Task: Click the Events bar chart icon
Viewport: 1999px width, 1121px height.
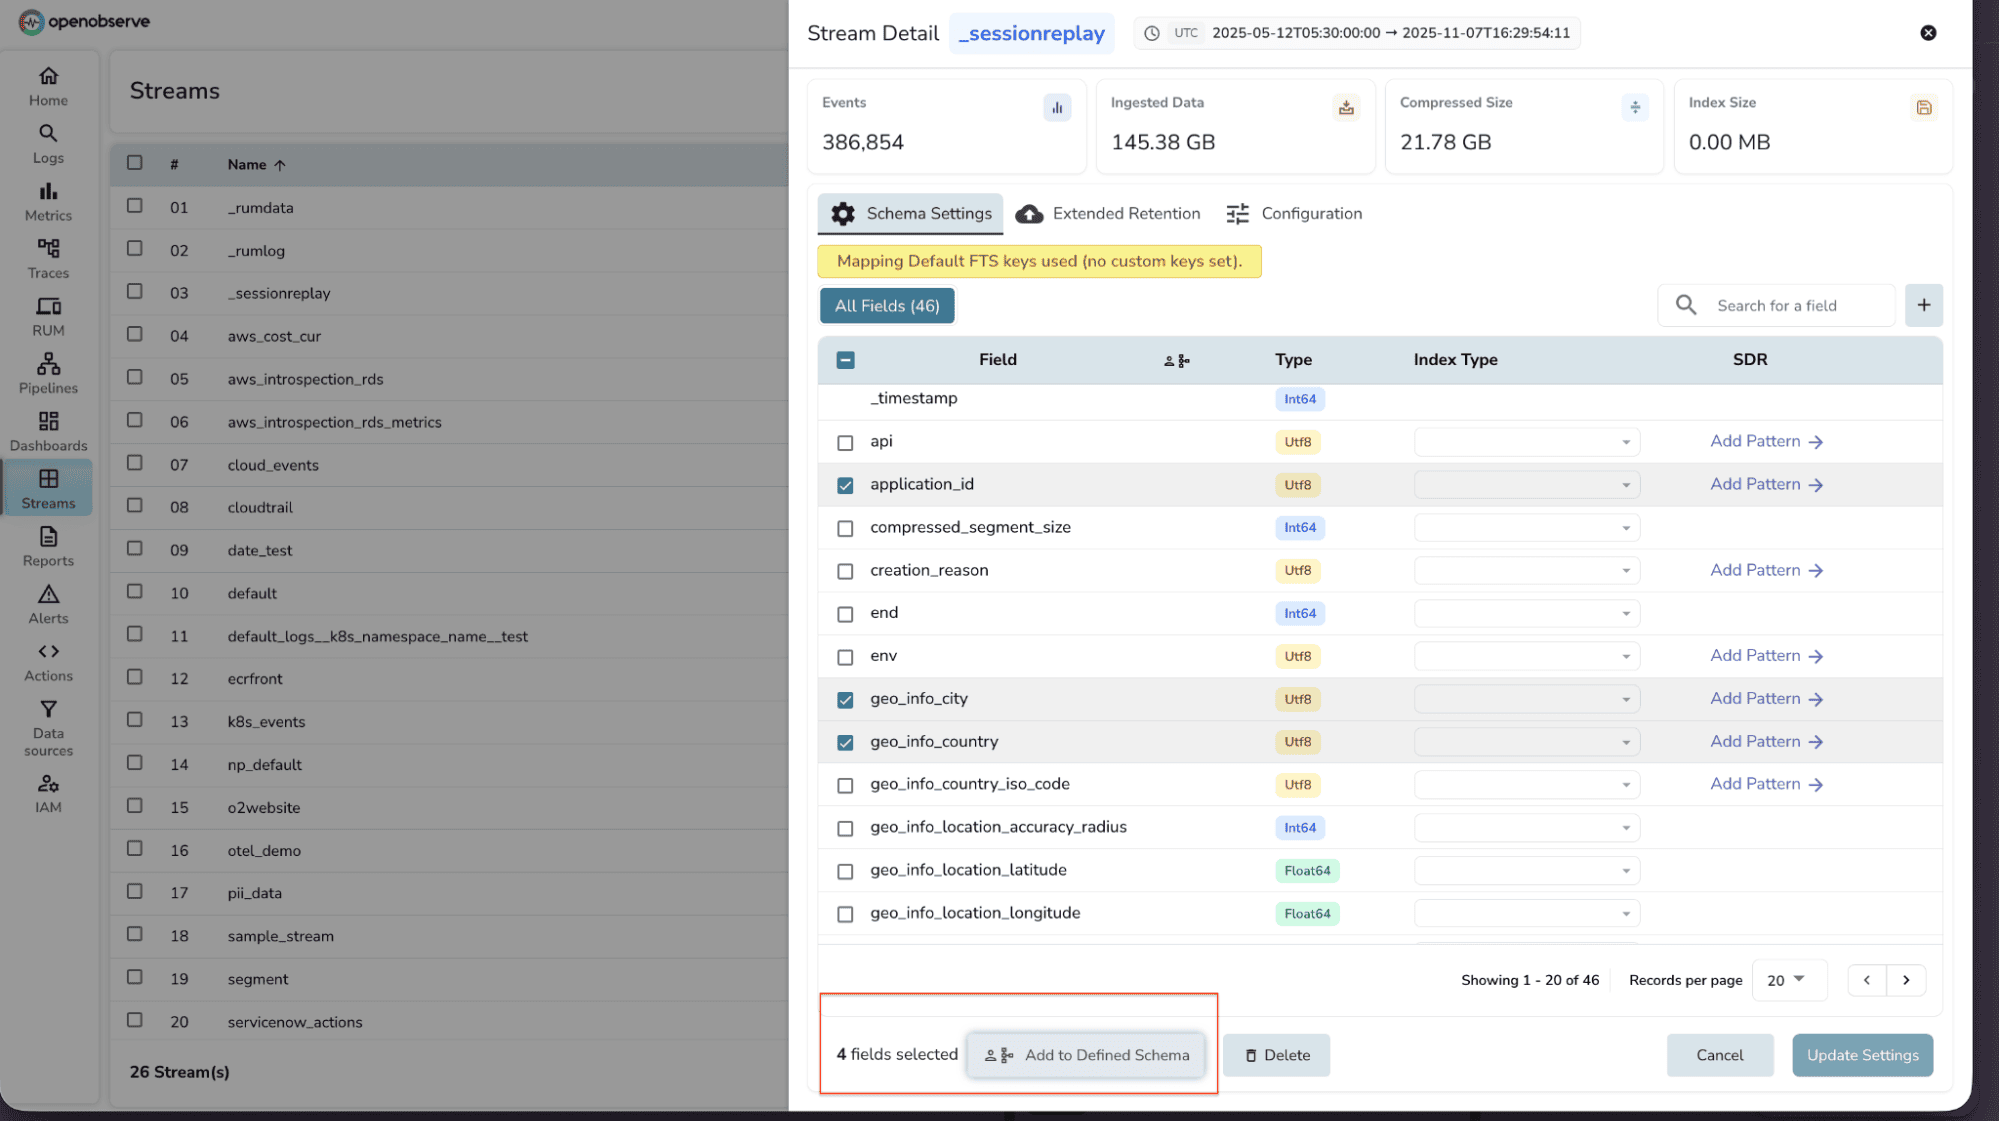Action: (x=1057, y=107)
